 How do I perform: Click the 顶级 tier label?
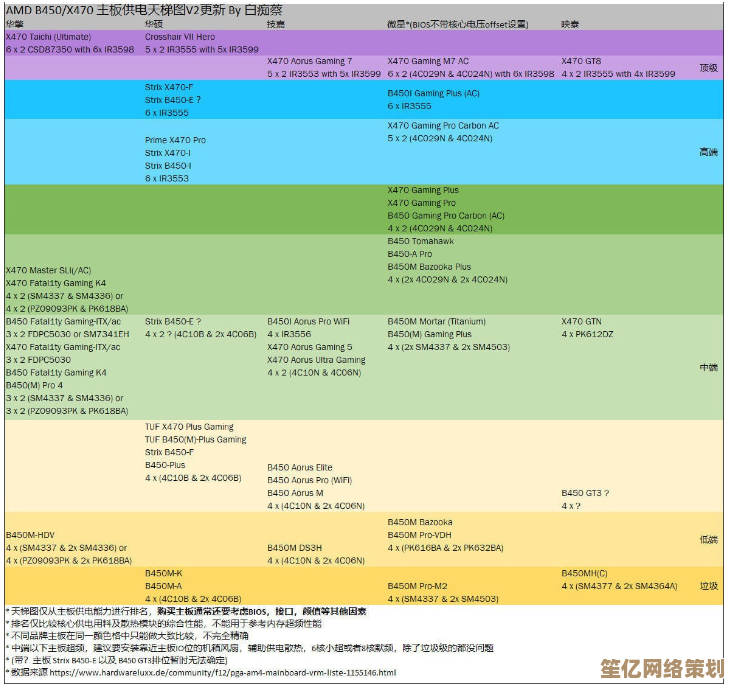pyautogui.click(x=708, y=68)
